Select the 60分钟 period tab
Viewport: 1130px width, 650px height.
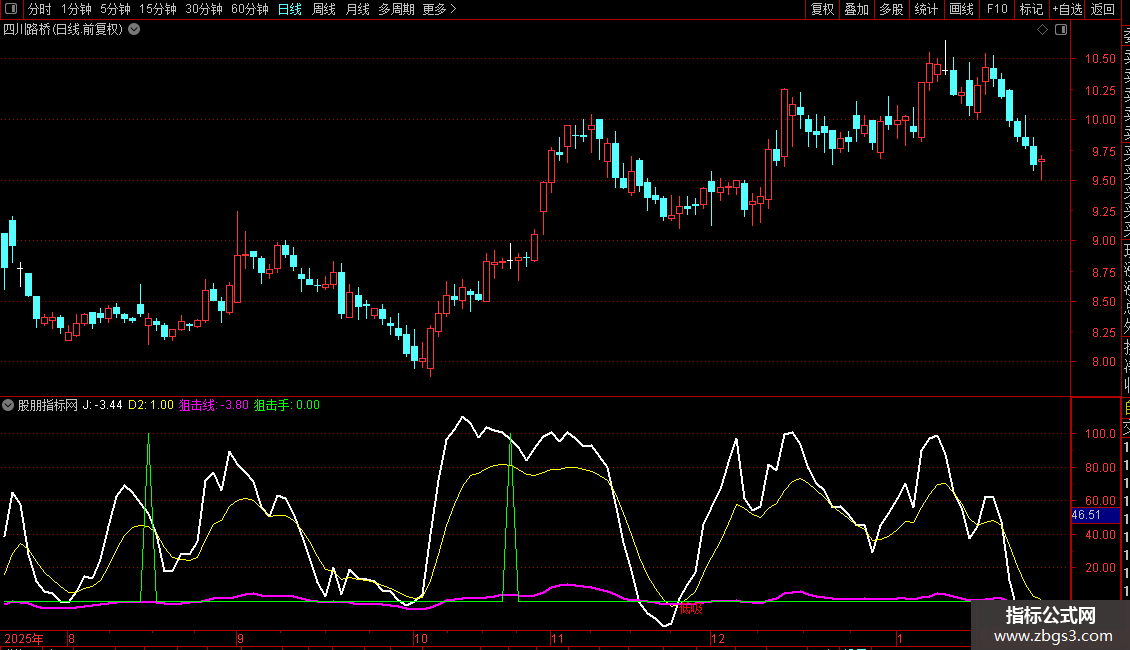(x=250, y=9)
